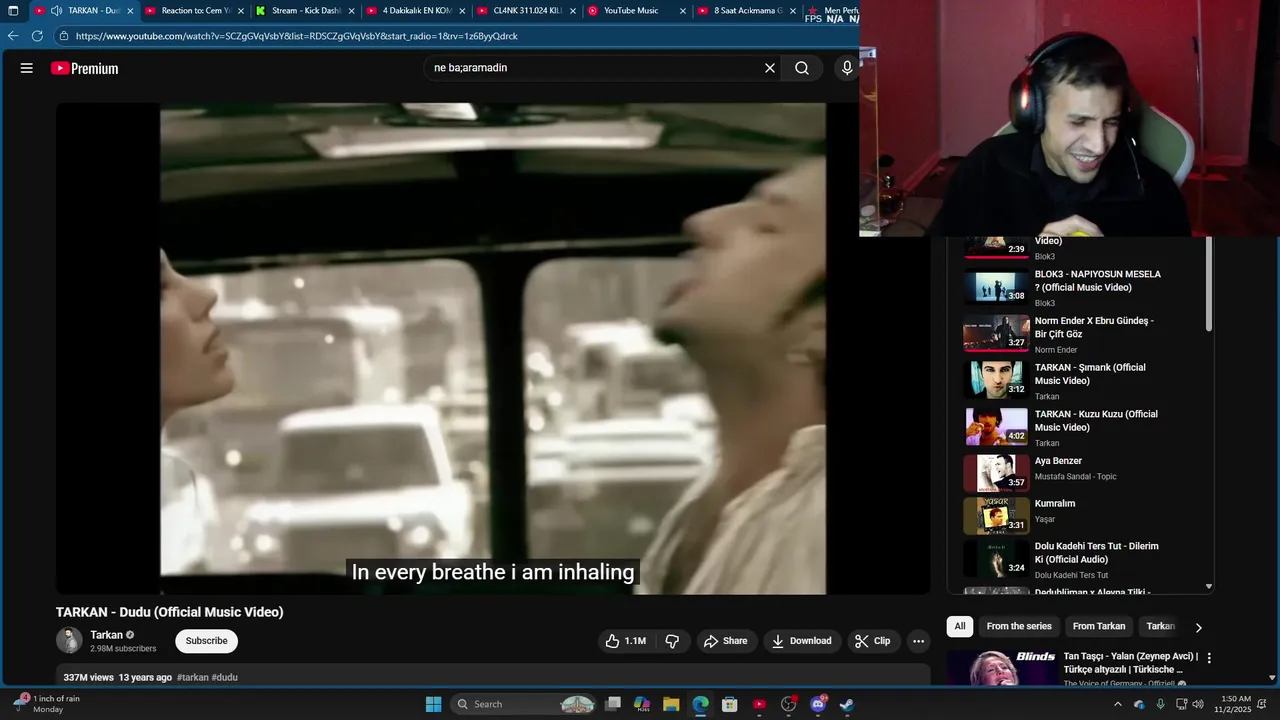Dislike the Dudu video
Viewport: 1280px width, 720px height.
coord(673,641)
